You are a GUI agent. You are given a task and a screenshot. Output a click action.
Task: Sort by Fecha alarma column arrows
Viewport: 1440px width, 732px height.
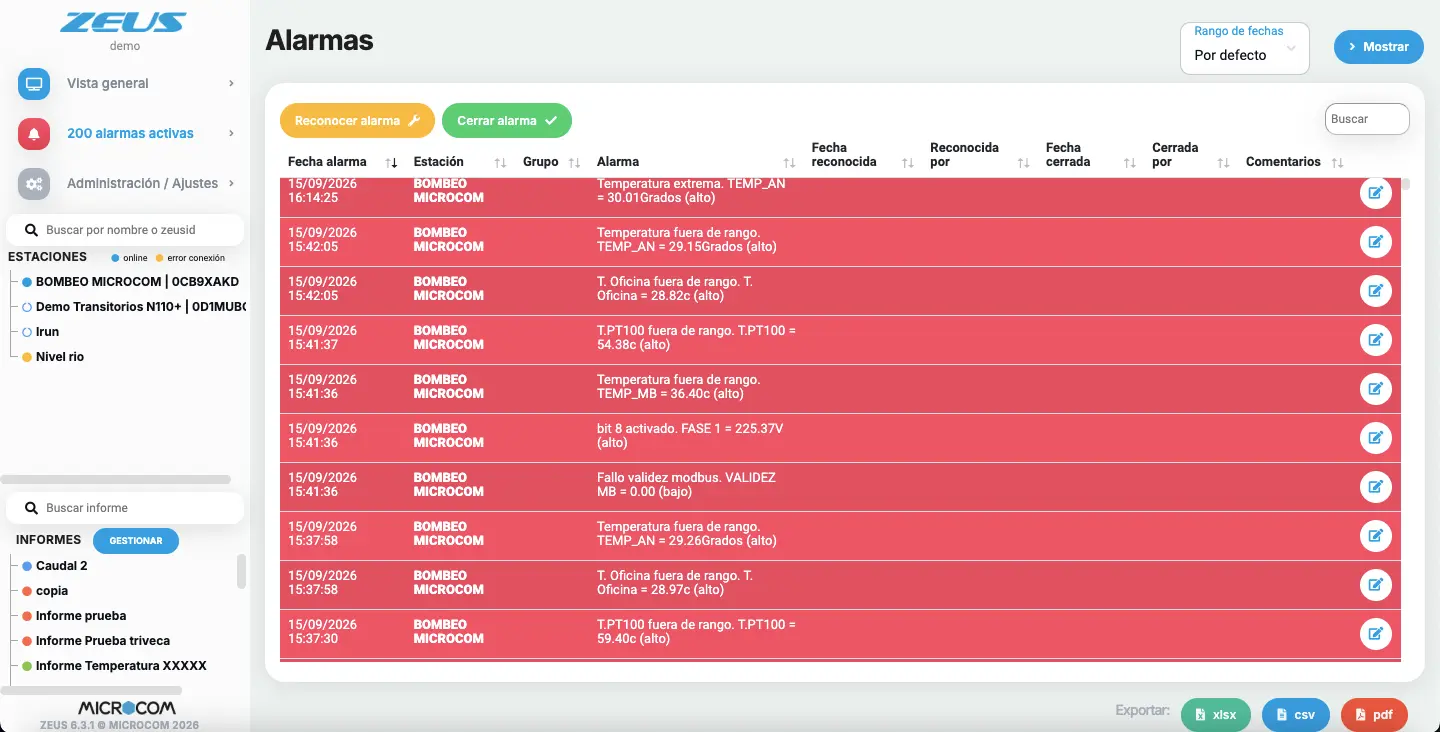[391, 162]
